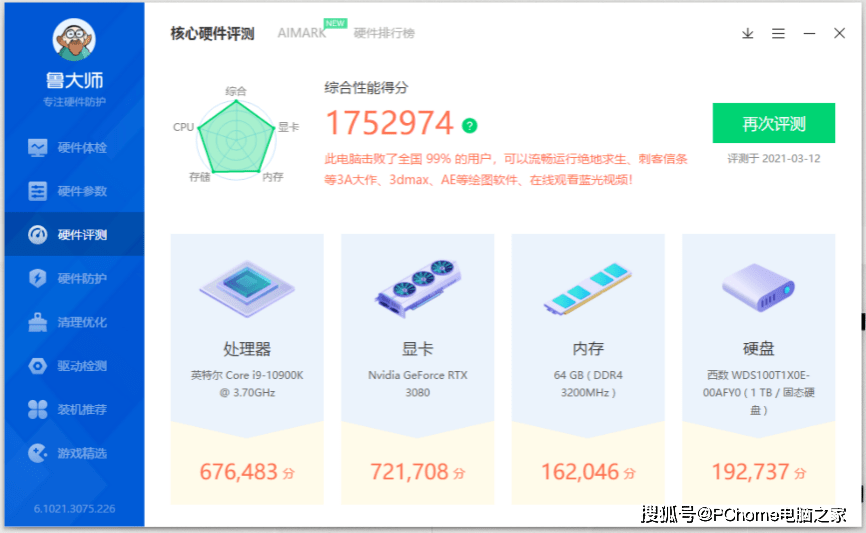Switch to 硬件排行榜 tab
Viewport: 866px width, 533px height.
coord(384,34)
